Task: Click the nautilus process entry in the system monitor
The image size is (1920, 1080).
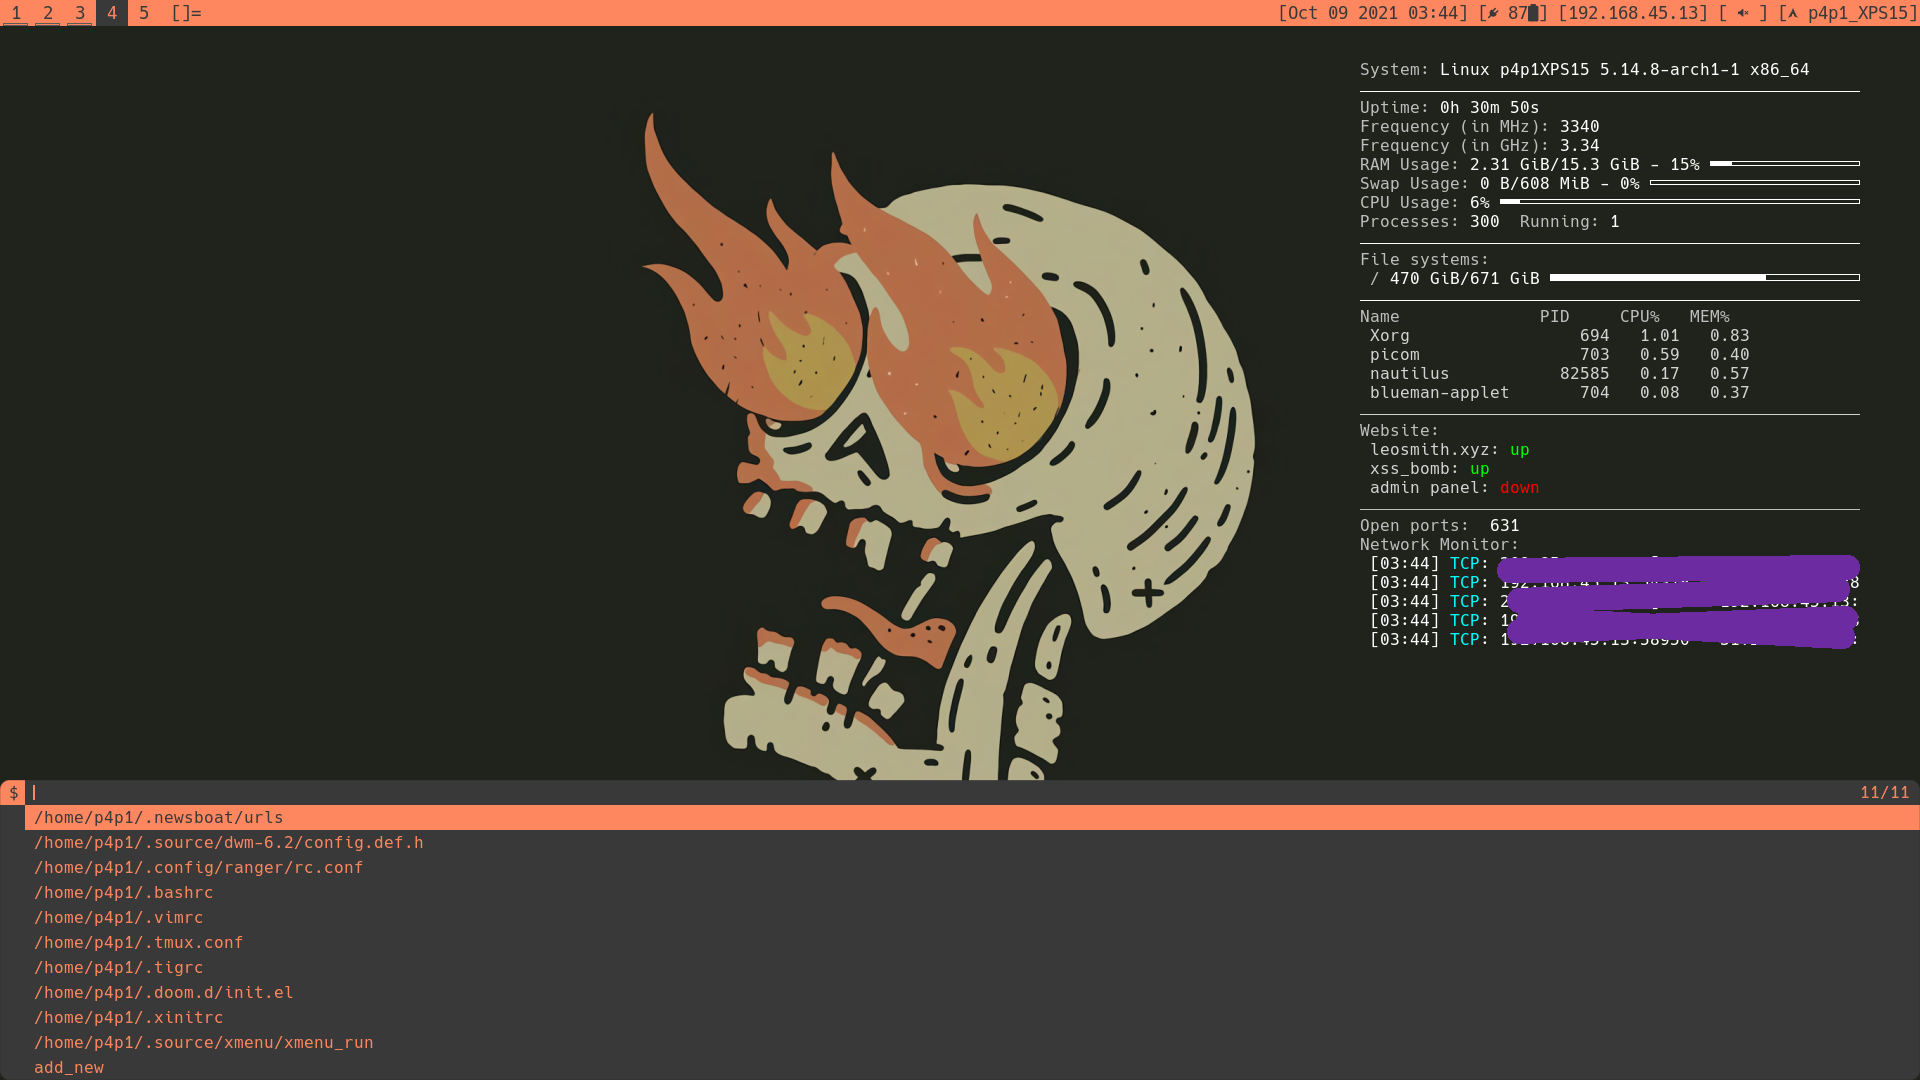Action: point(1409,373)
